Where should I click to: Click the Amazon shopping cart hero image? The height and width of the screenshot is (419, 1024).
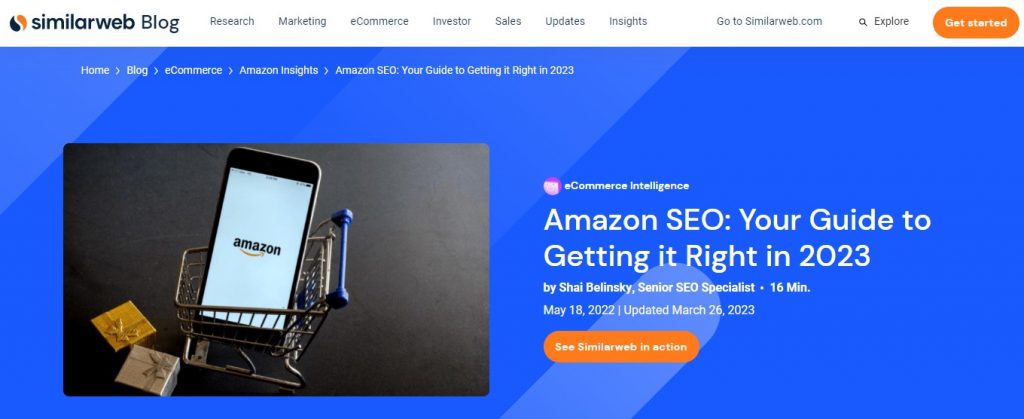click(276, 270)
